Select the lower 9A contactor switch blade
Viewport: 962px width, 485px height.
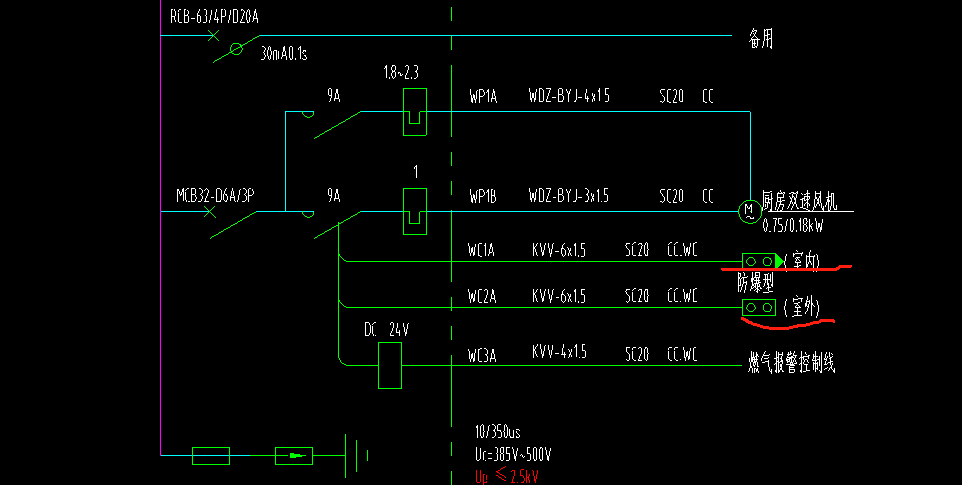[x=337, y=225]
